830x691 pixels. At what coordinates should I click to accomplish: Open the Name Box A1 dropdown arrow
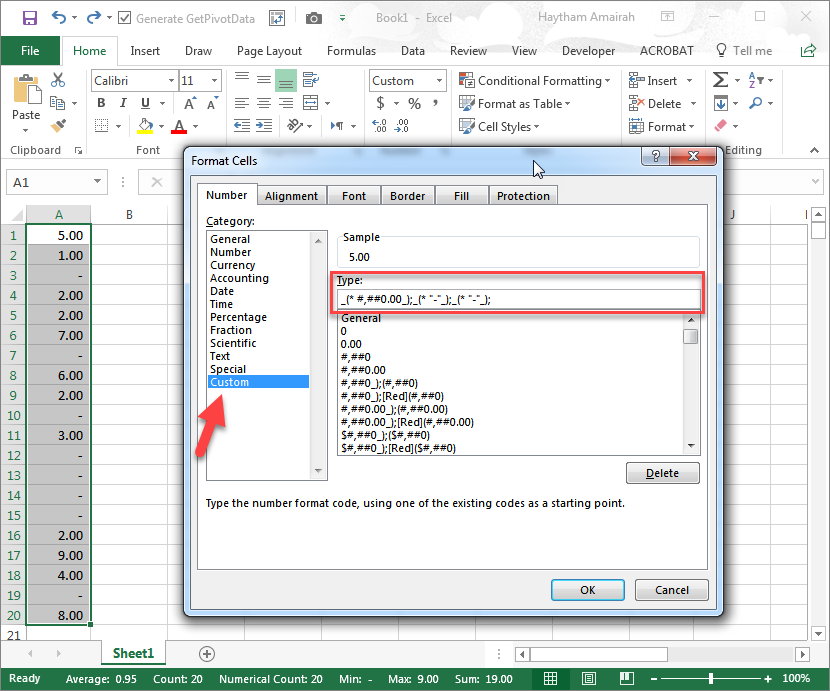click(97, 182)
